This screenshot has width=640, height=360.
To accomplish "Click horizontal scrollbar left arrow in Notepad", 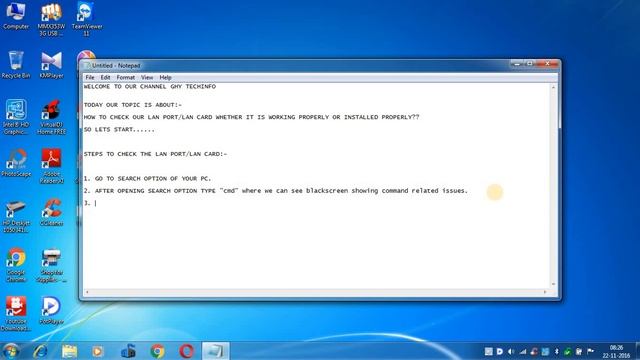I will point(87,292).
